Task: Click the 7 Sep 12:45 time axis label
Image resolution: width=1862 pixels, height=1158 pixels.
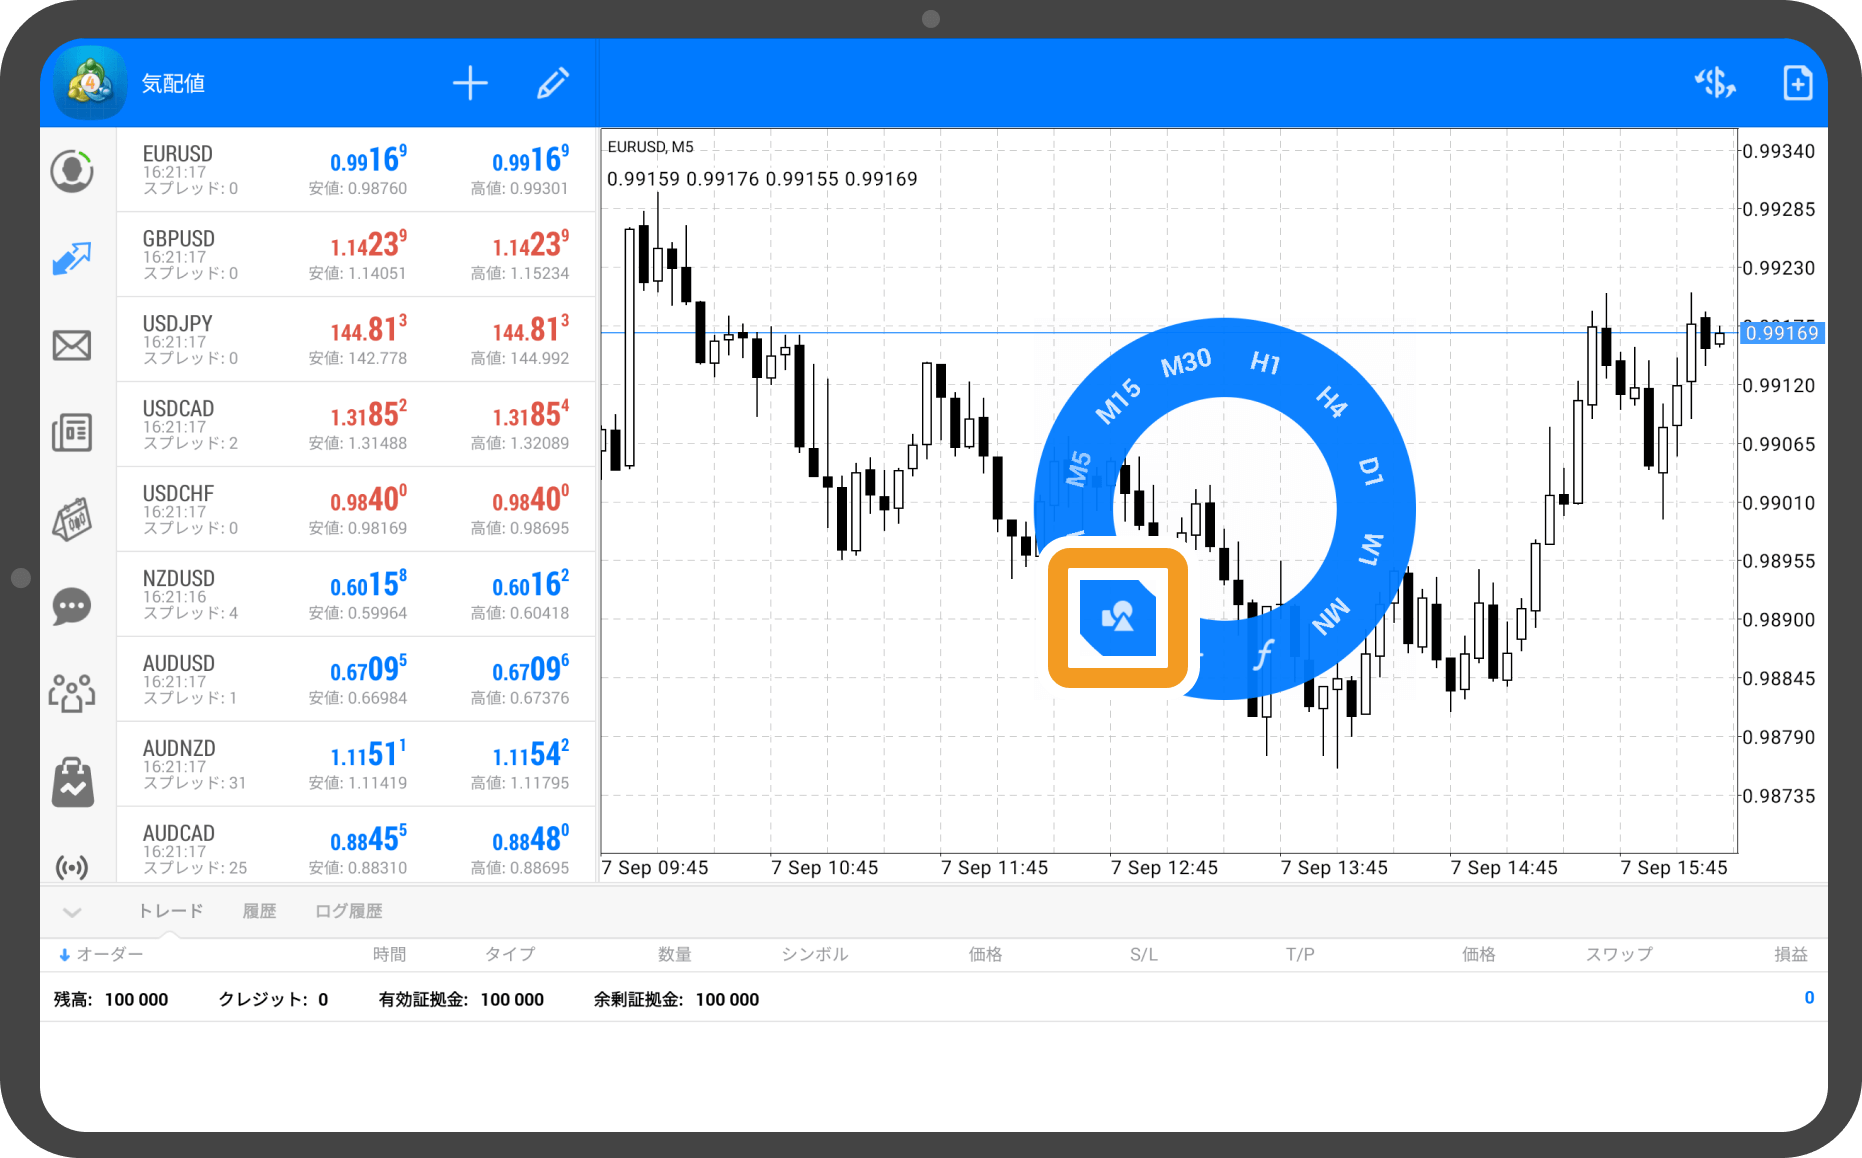Action: click(x=1164, y=868)
